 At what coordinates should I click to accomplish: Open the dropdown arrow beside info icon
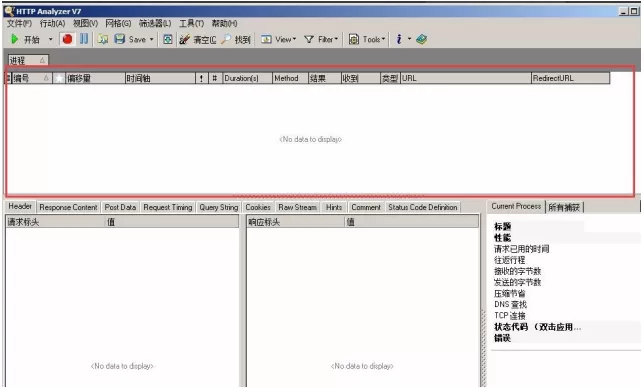pos(409,39)
